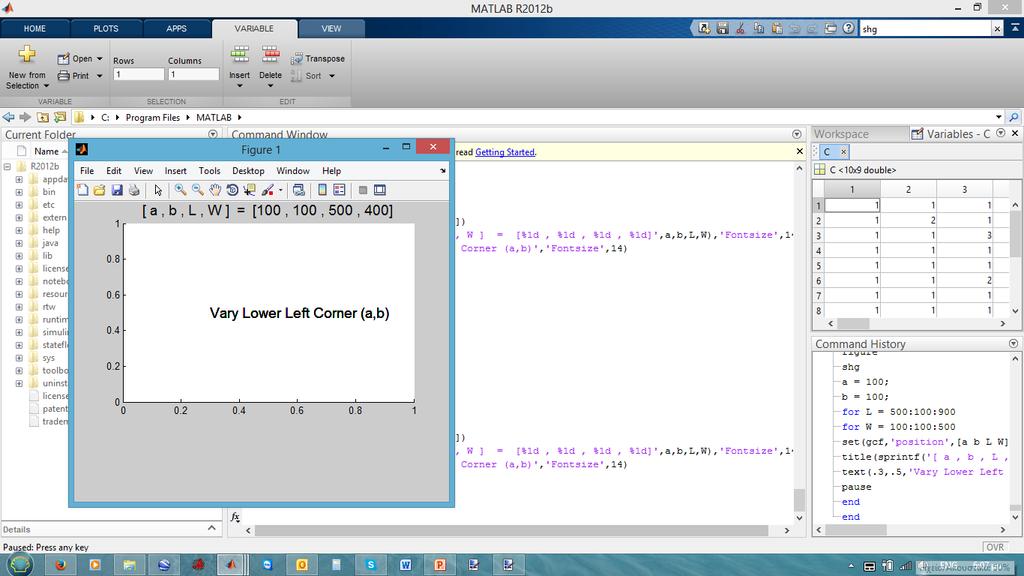
Task: Collapse the R2012b tree node
Action: 7,167
